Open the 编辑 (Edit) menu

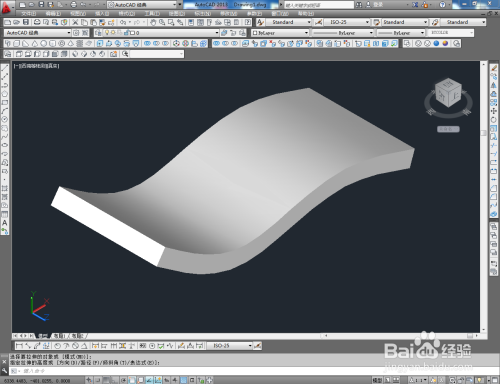pyautogui.click(x=53, y=14)
